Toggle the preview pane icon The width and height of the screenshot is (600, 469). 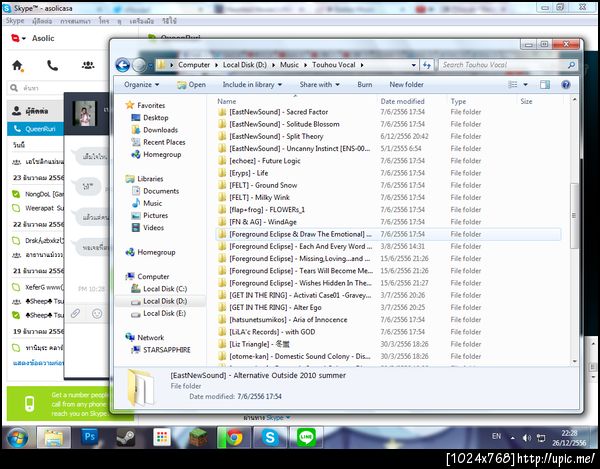pos(545,85)
